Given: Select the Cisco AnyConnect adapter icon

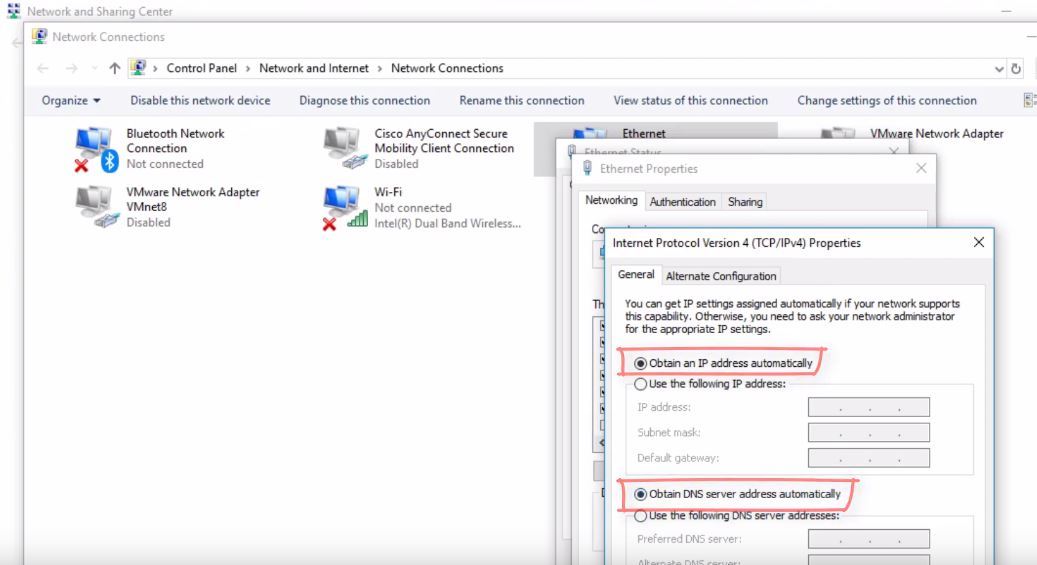Looking at the screenshot, I should click(345, 148).
